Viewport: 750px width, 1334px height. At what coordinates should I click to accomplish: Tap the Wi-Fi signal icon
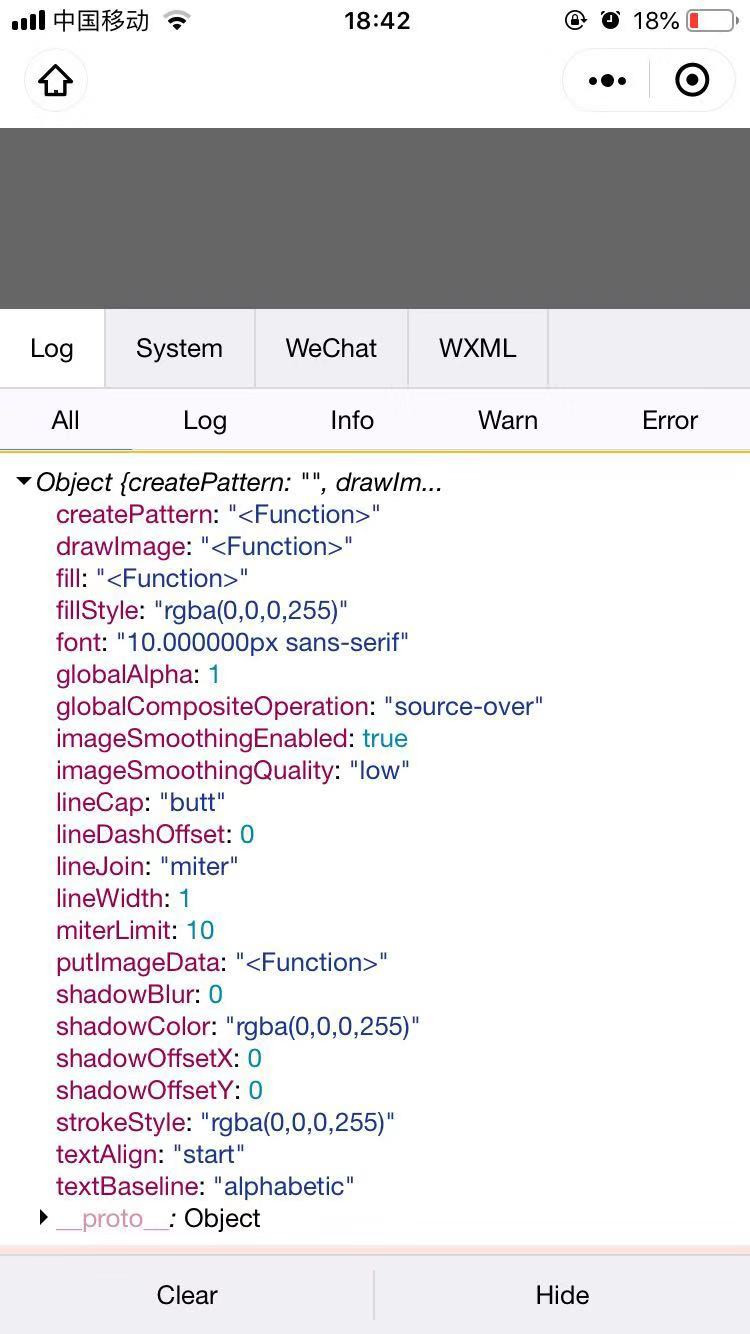[177, 20]
